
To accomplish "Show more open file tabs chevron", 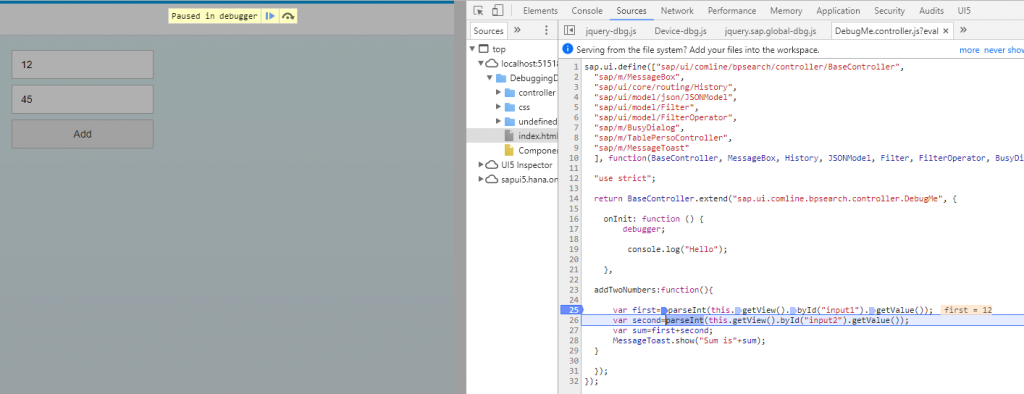I will [963, 30].
